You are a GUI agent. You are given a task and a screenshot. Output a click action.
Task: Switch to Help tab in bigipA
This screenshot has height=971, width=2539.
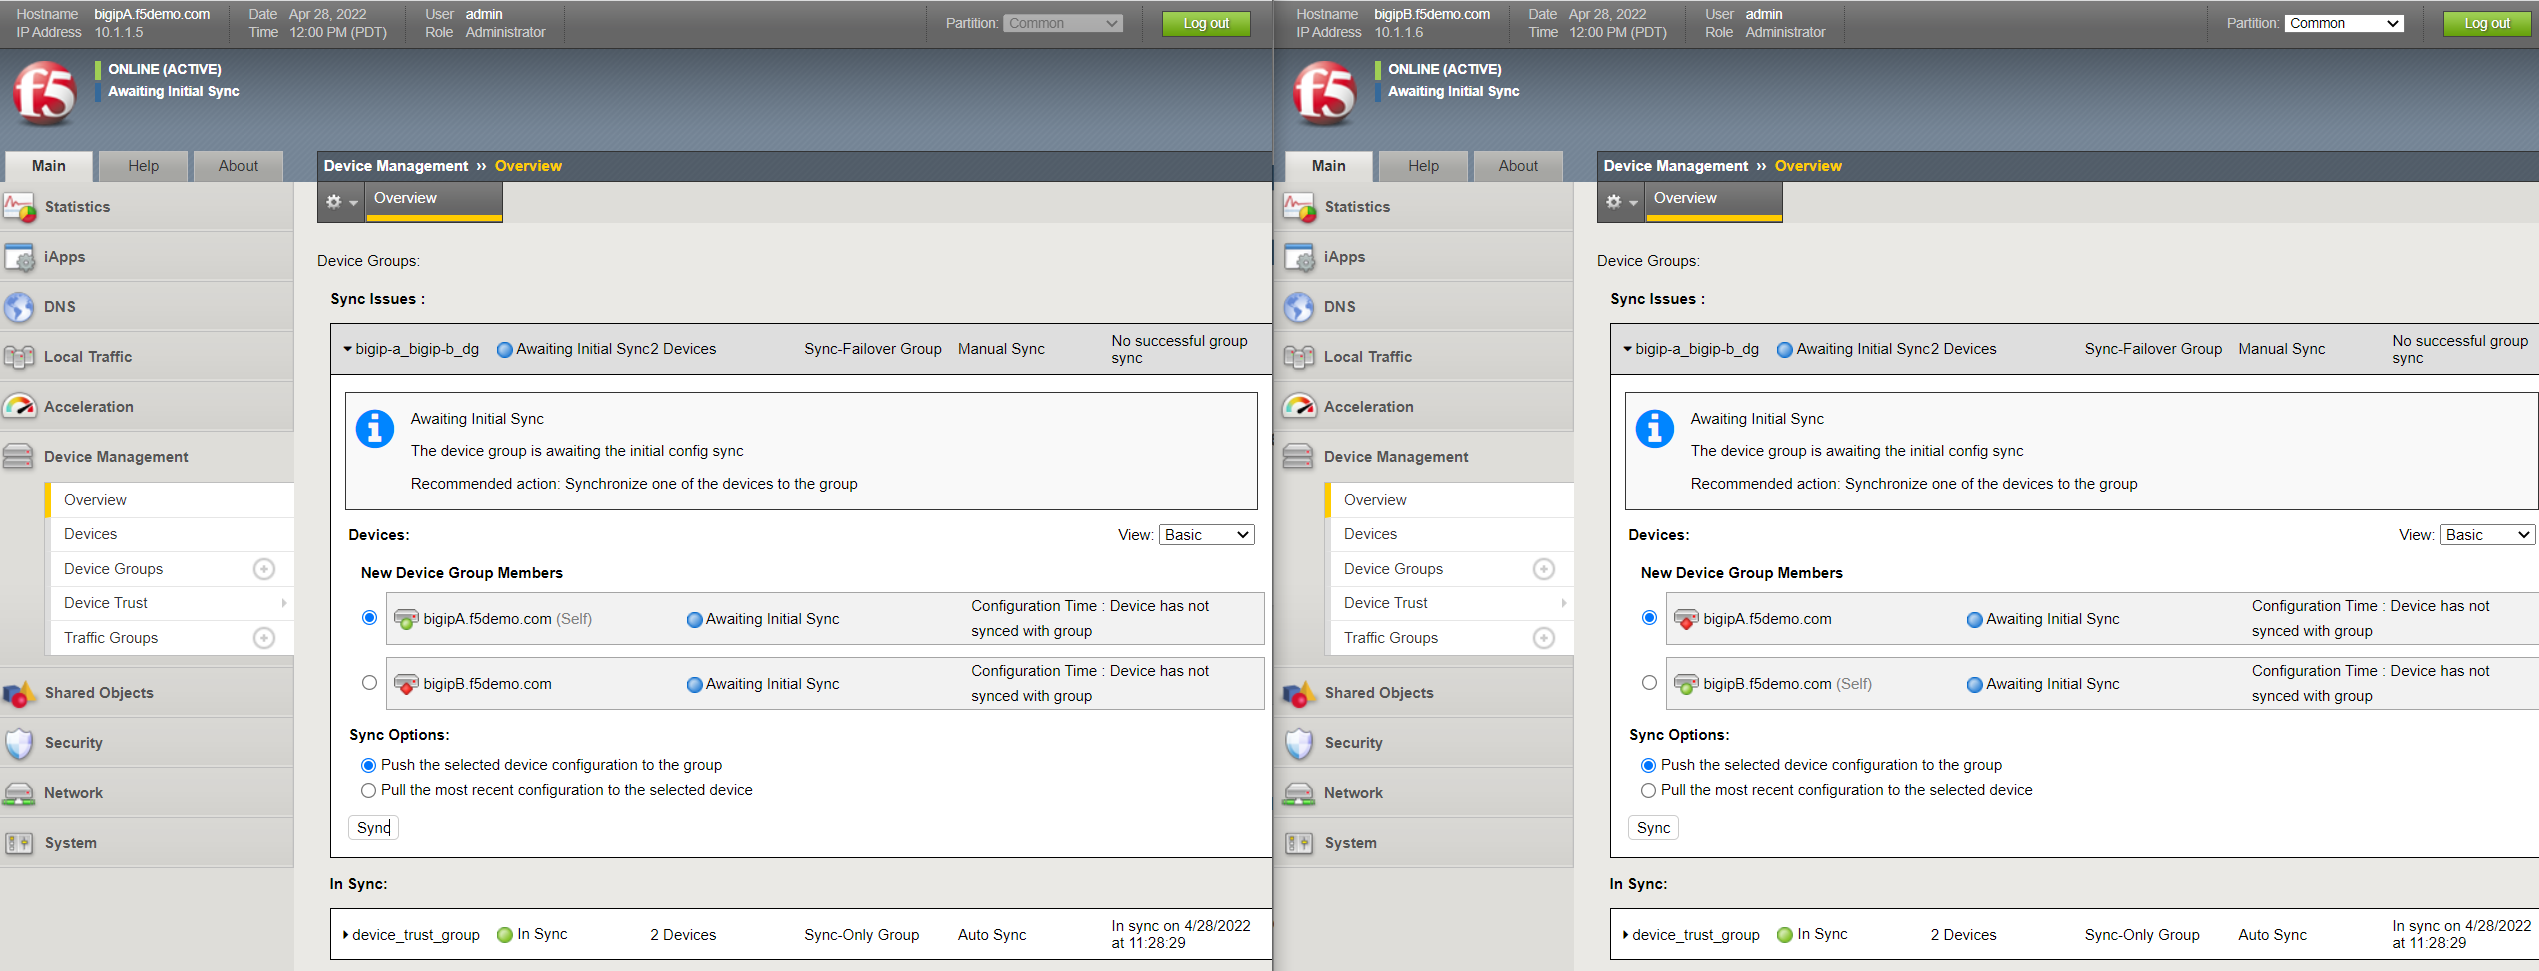[x=144, y=166]
